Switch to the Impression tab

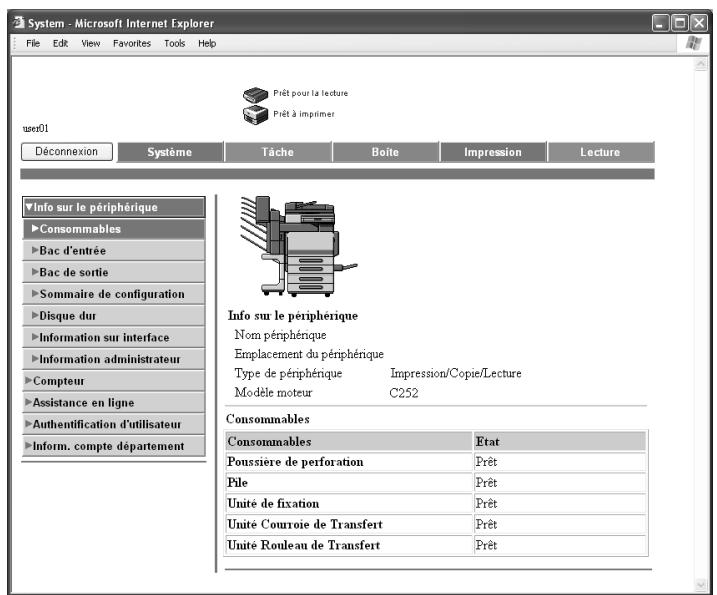click(493, 152)
